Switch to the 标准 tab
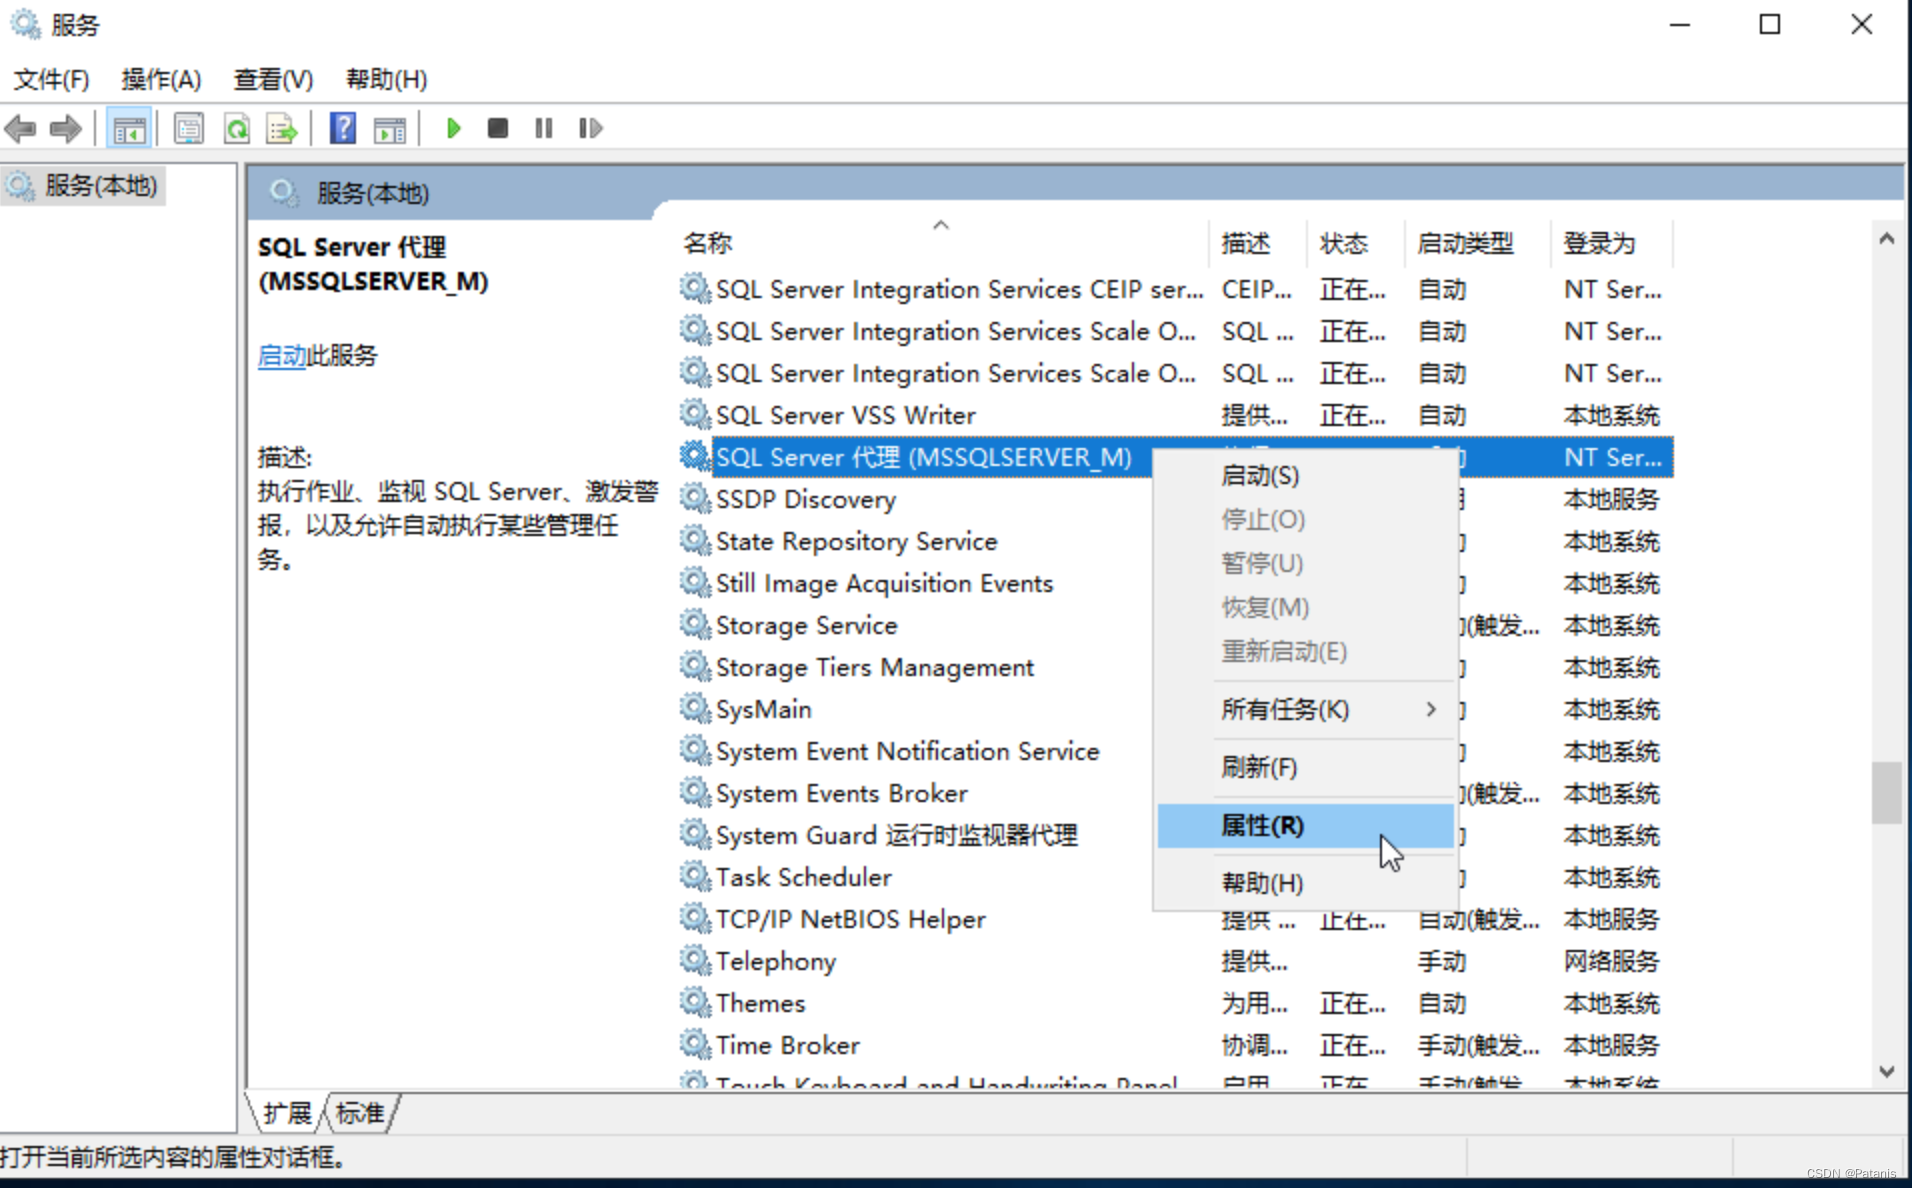1912x1188 pixels. [x=360, y=1113]
